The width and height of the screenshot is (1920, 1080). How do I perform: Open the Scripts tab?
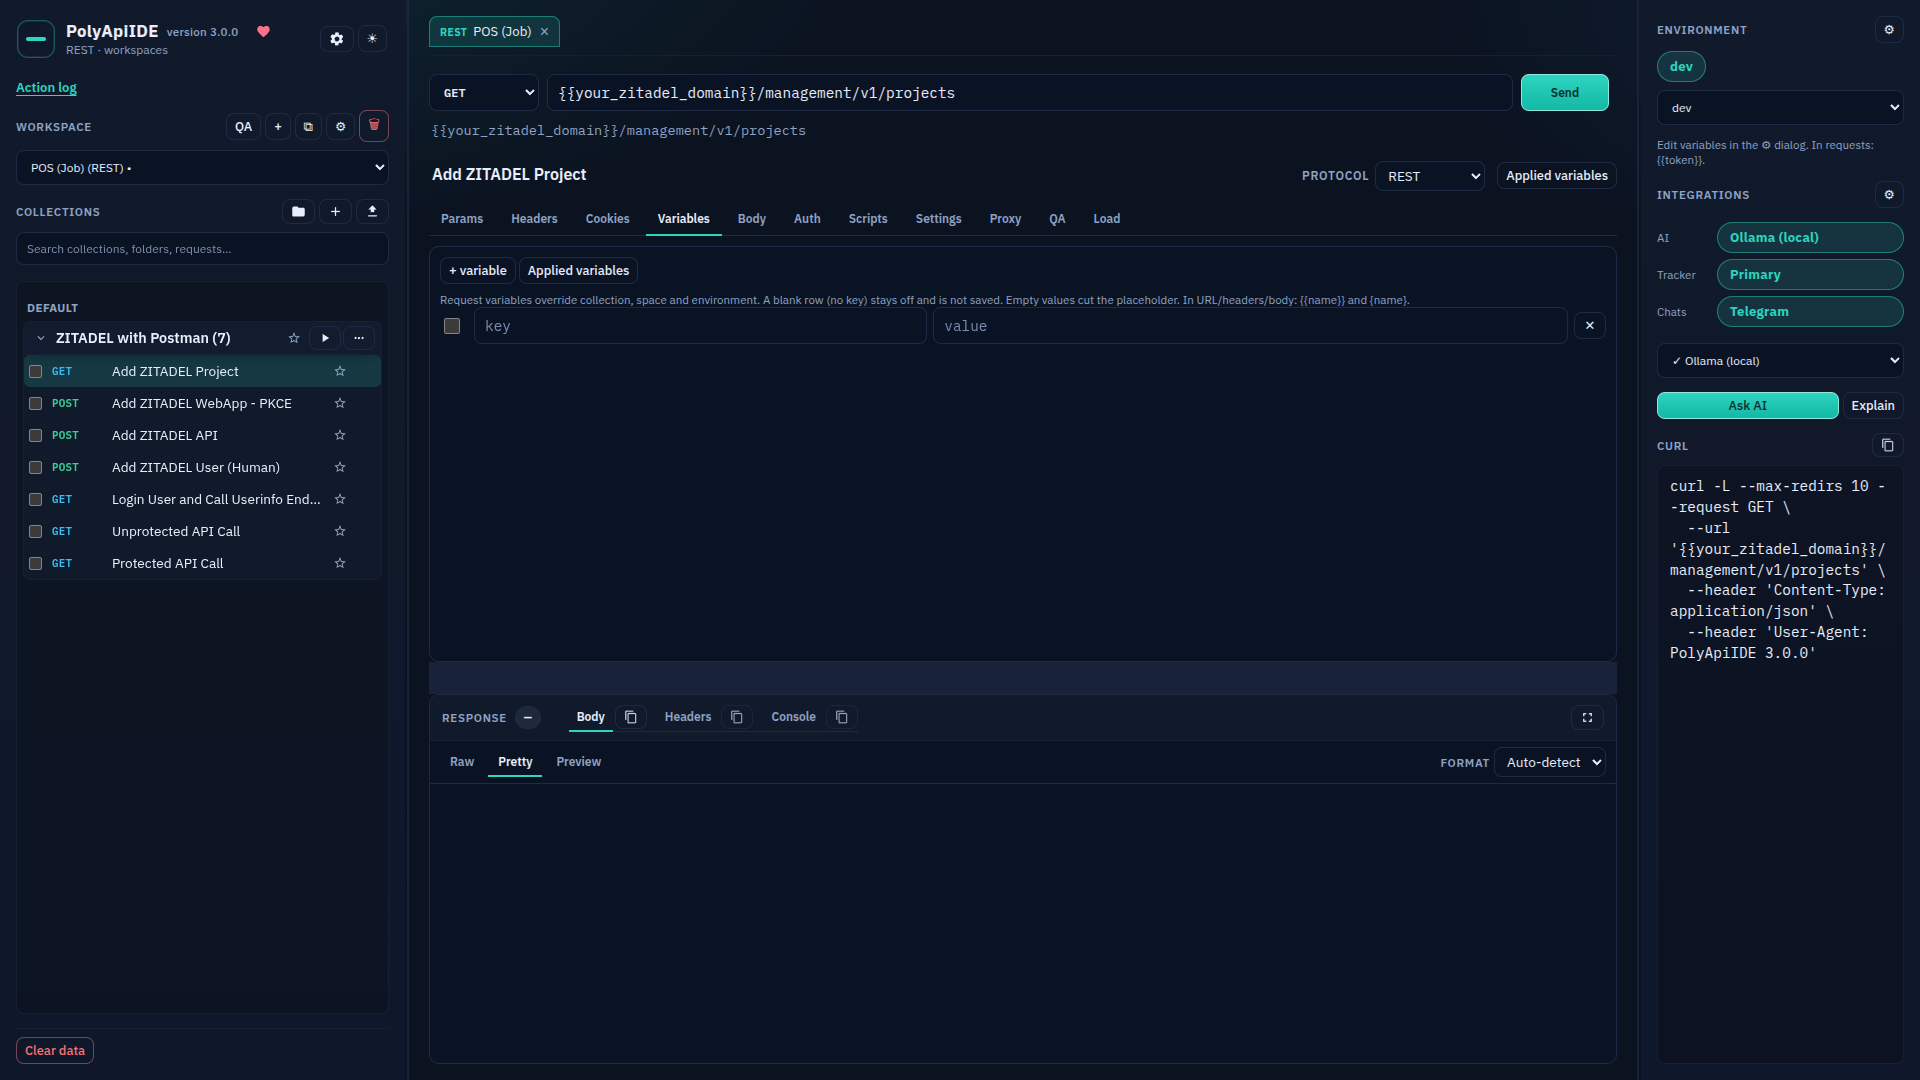coord(868,219)
